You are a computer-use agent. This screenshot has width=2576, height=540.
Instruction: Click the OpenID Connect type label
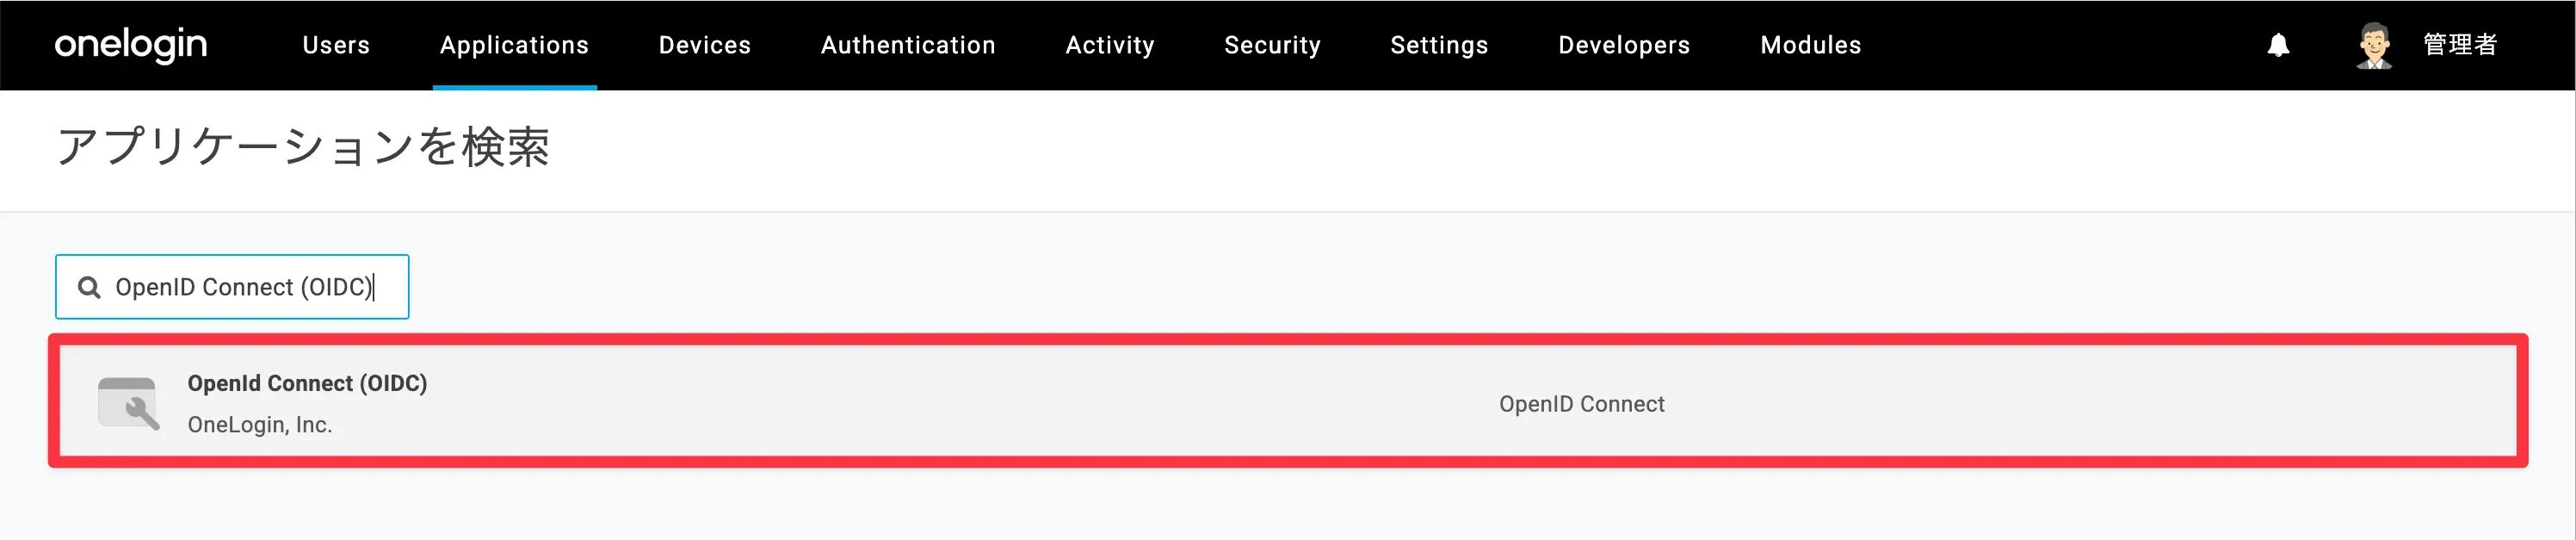pyautogui.click(x=1581, y=404)
